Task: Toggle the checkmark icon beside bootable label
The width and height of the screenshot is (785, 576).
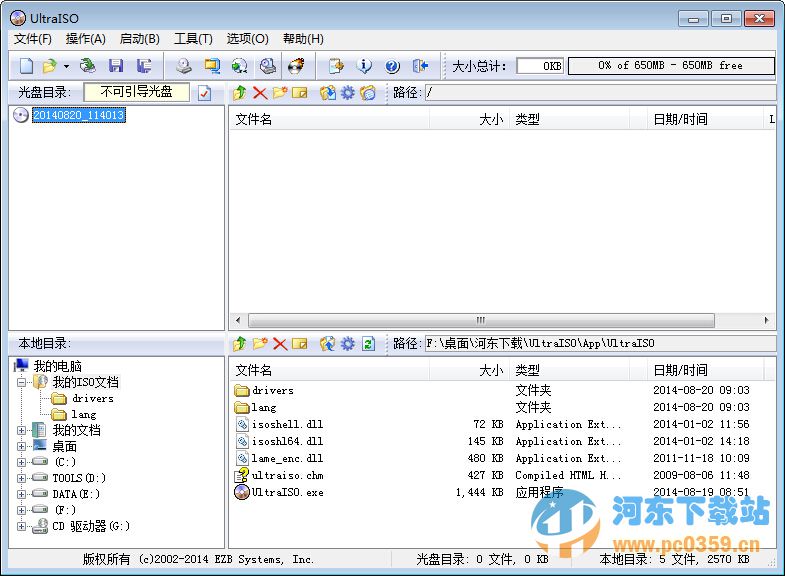Action: [x=204, y=93]
